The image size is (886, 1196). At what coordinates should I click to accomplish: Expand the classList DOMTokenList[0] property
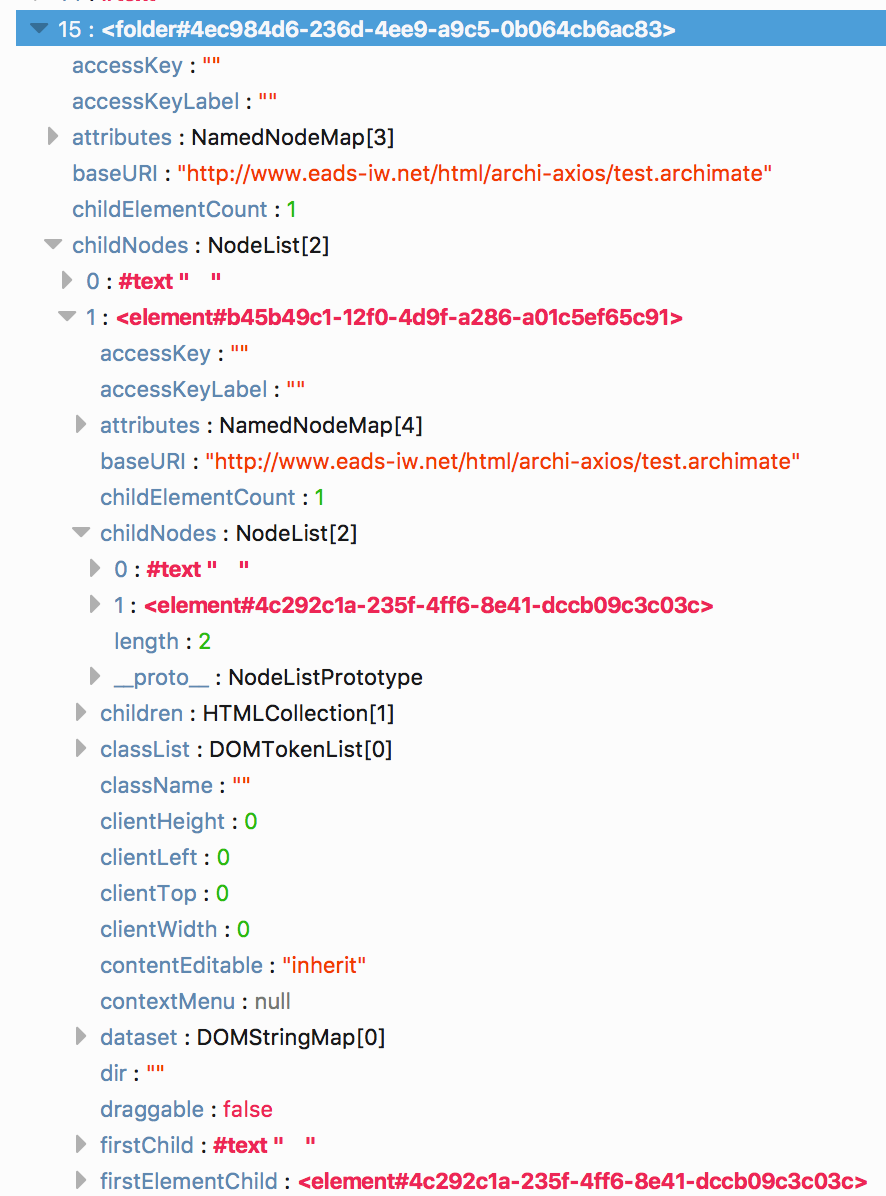point(80,749)
